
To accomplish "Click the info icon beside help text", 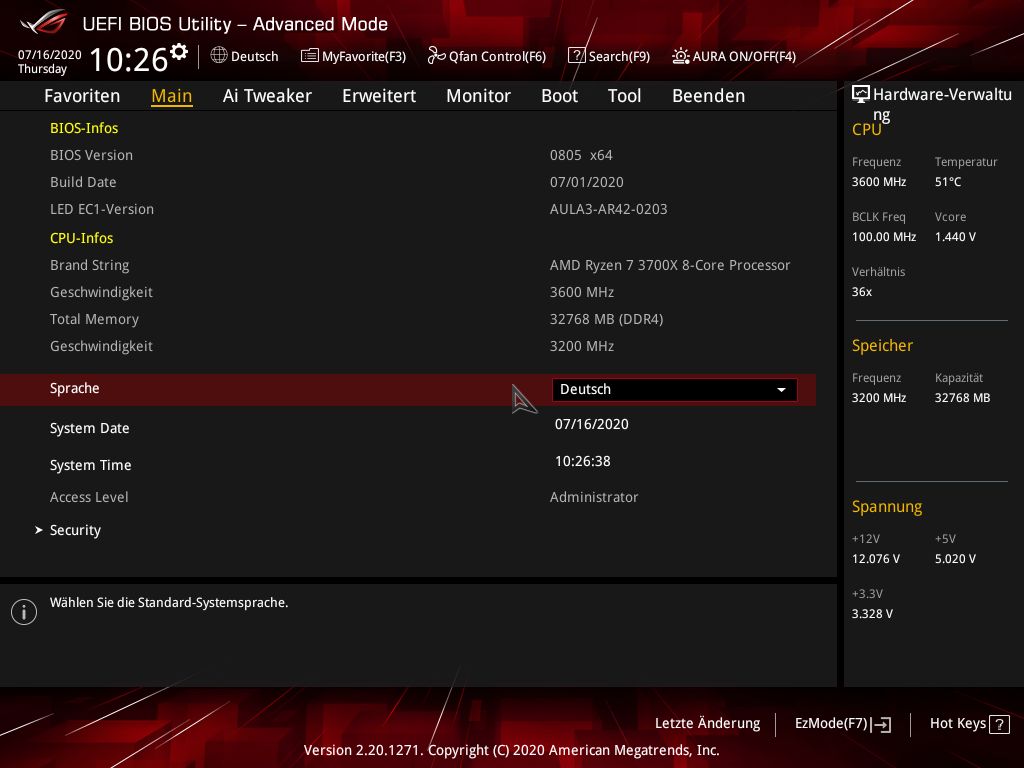I will pyautogui.click(x=24, y=612).
